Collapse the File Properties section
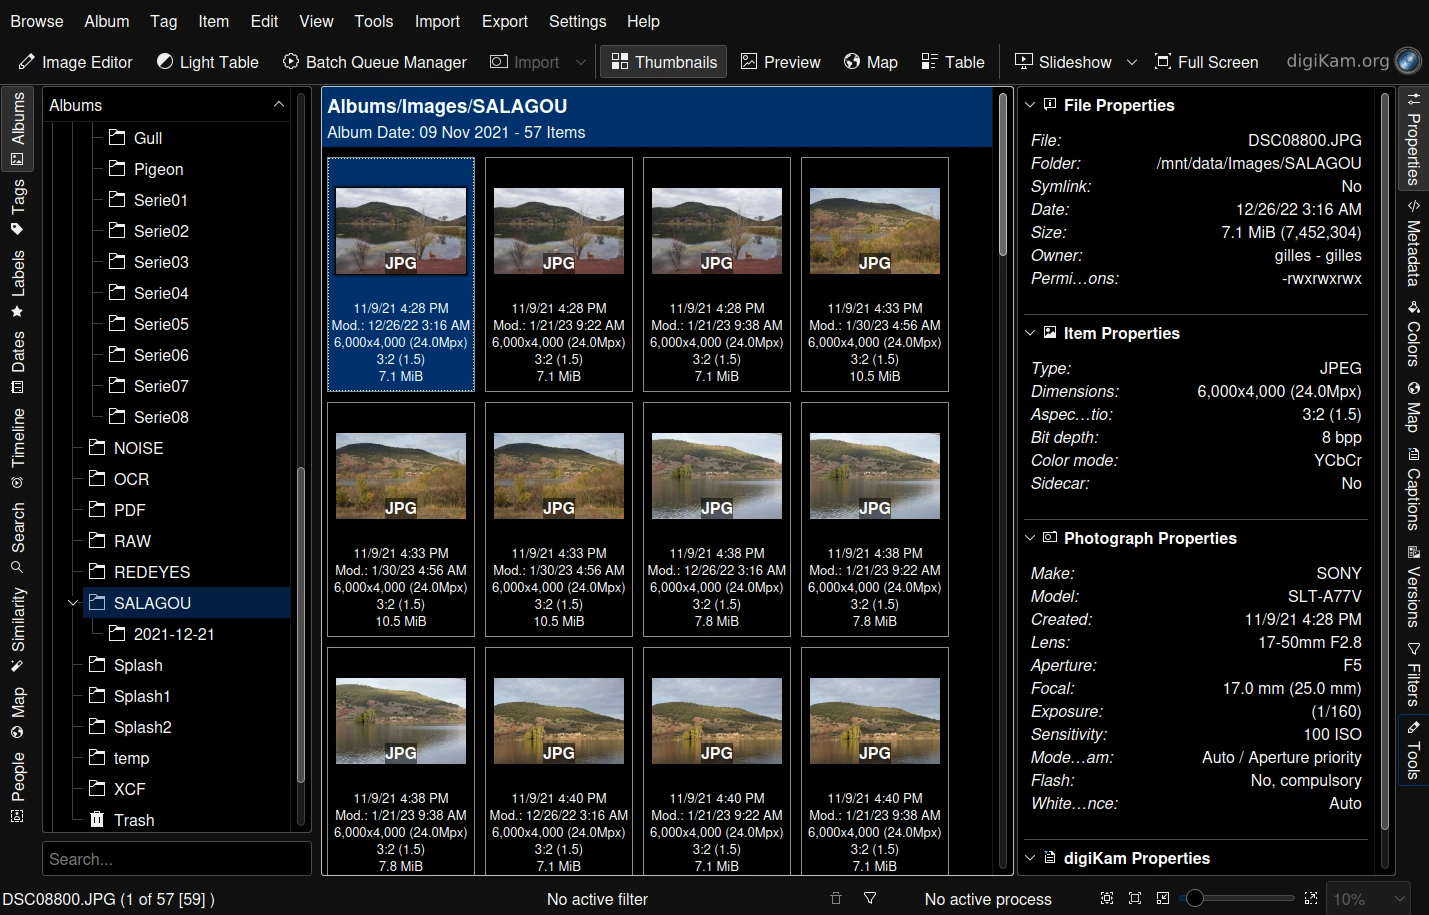This screenshot has height=915, width=1429. [x=1030, y=105]
